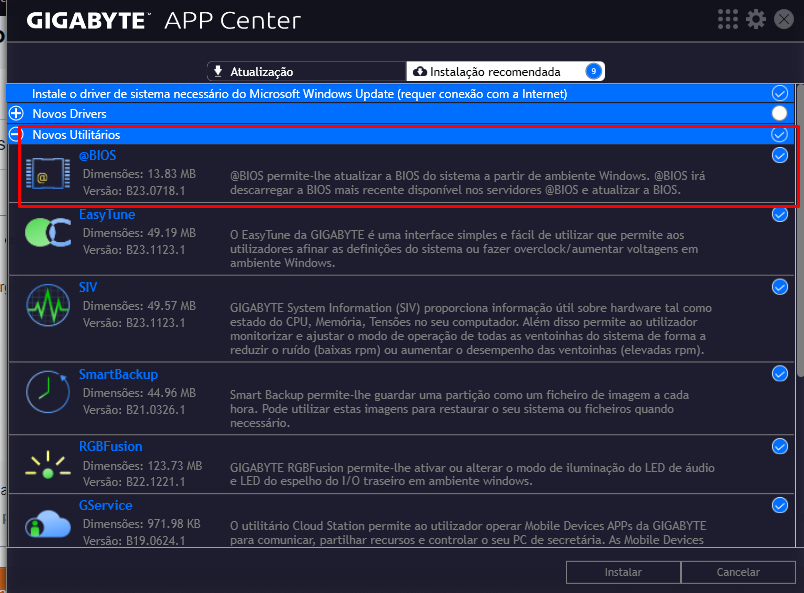This screenshot has width=804, height=593.
Task: Click the RGBFusion description paragraph
Action: click(x=472, y=475)
